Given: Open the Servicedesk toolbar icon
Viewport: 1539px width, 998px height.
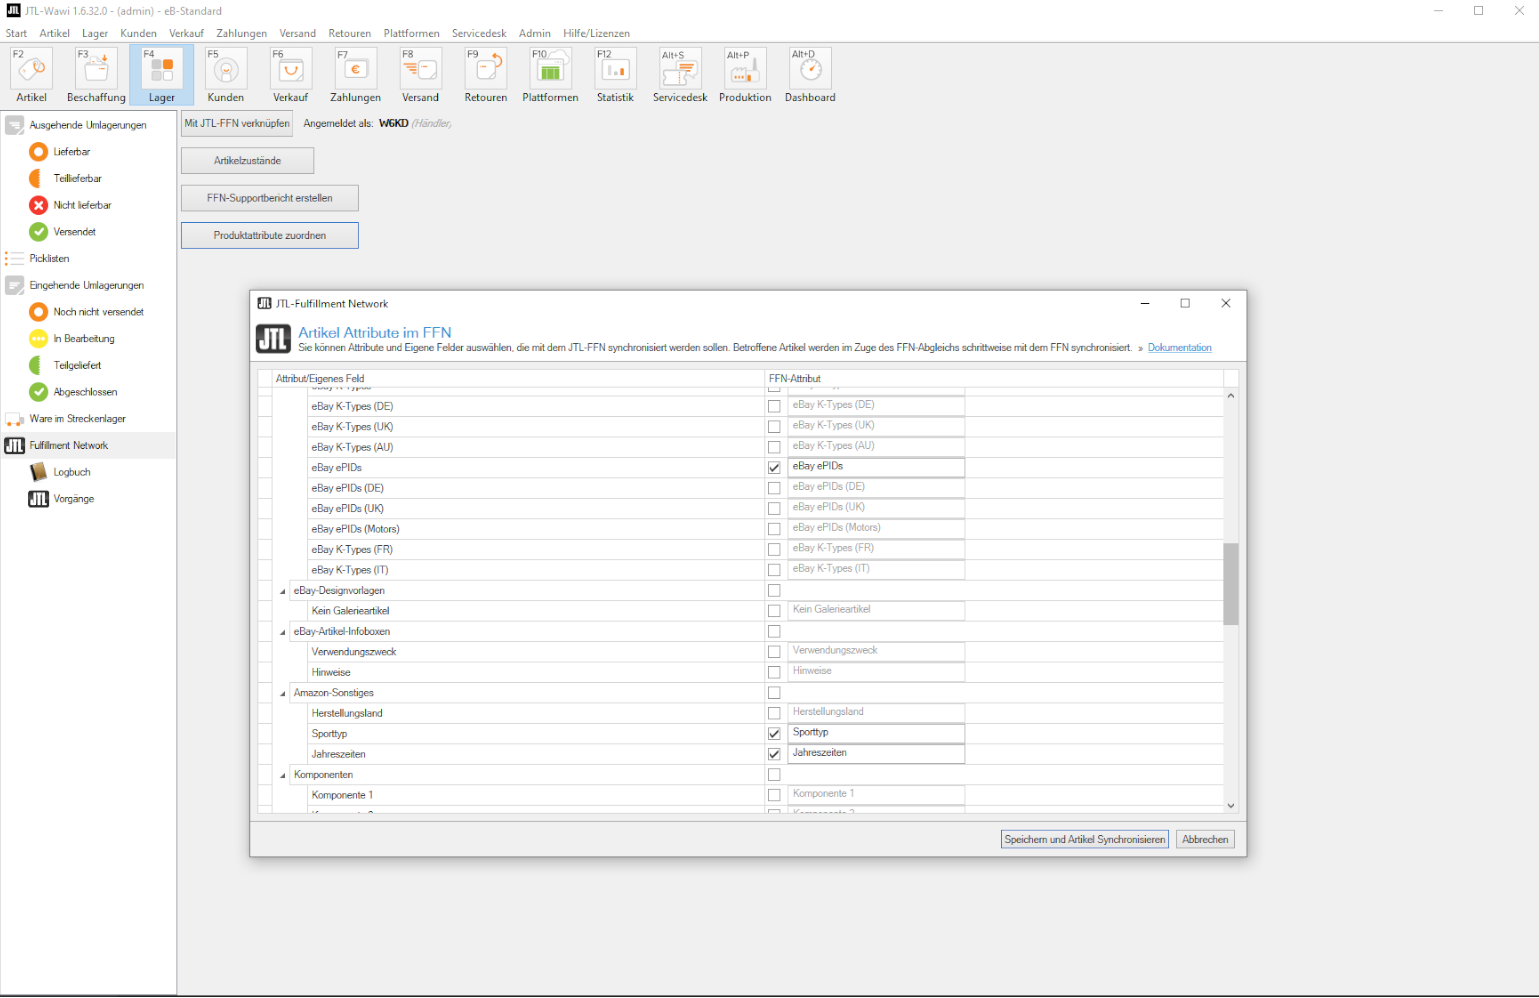Looking at the screenshot, I should (680, 76).
